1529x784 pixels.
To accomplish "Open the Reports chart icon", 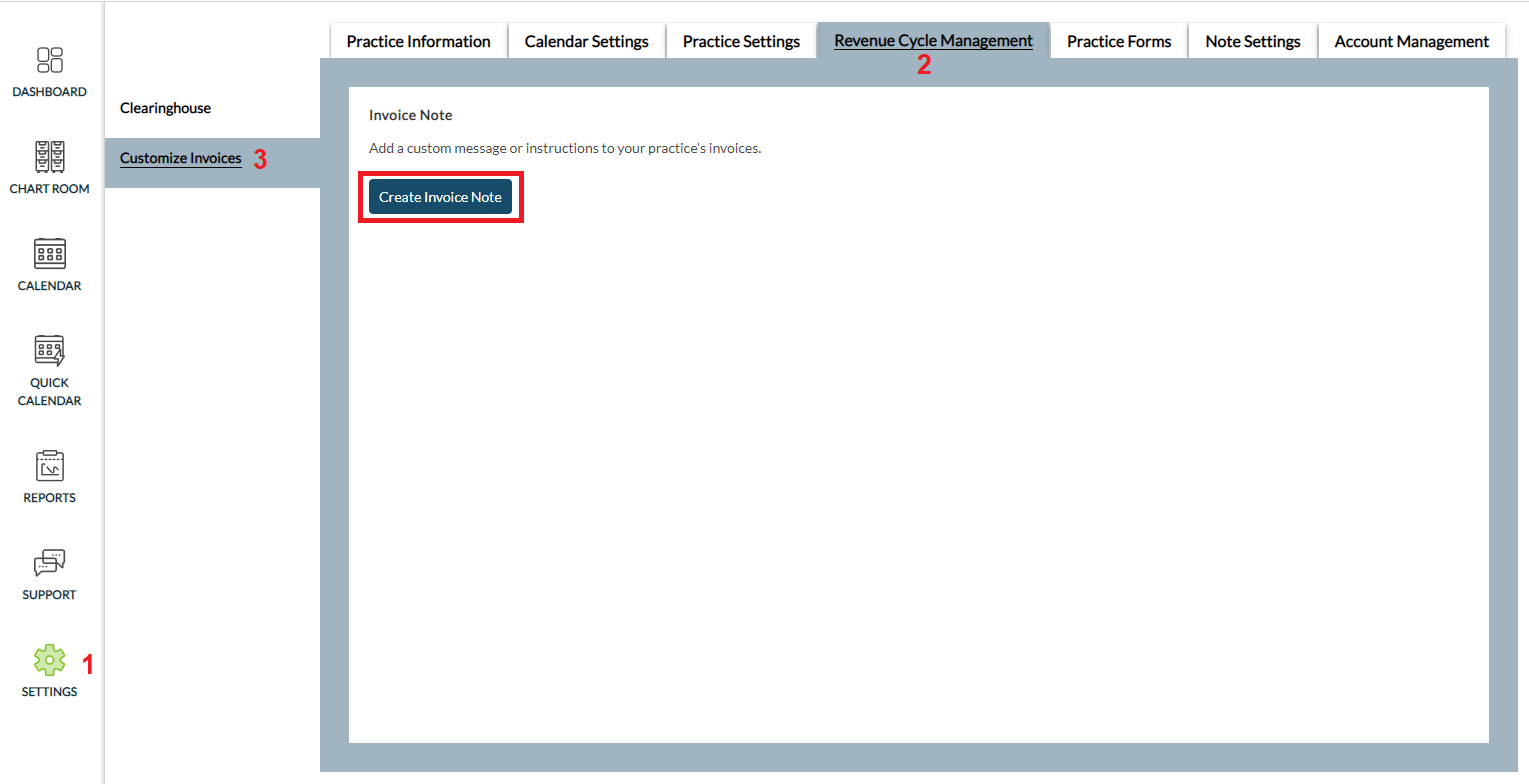I will pos(49,465).
